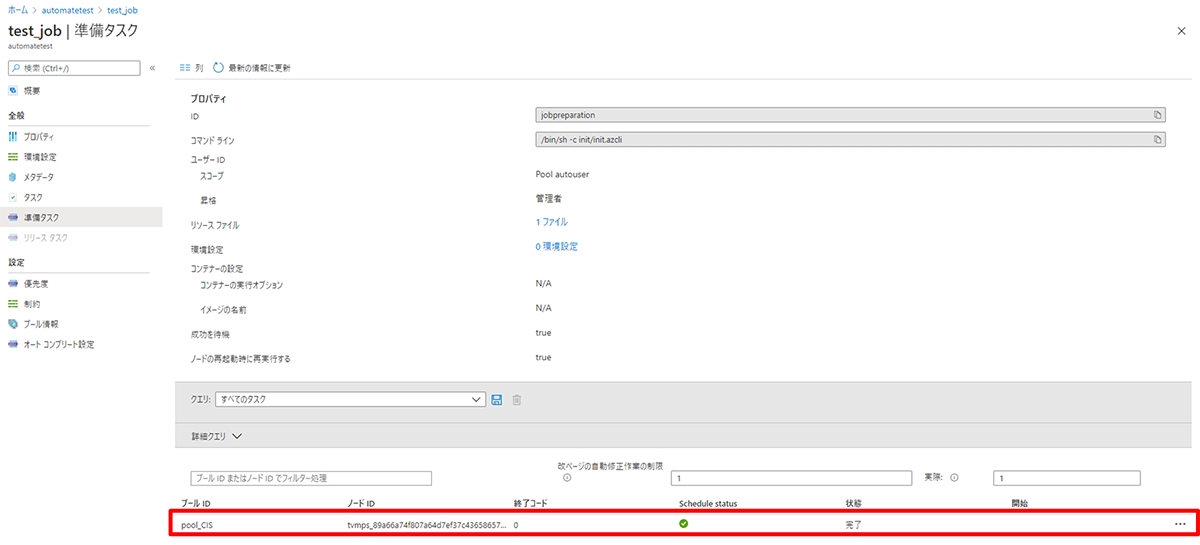1200x545 pixels.
Task: Click info icon next to 実際
Action: (955, 477)
